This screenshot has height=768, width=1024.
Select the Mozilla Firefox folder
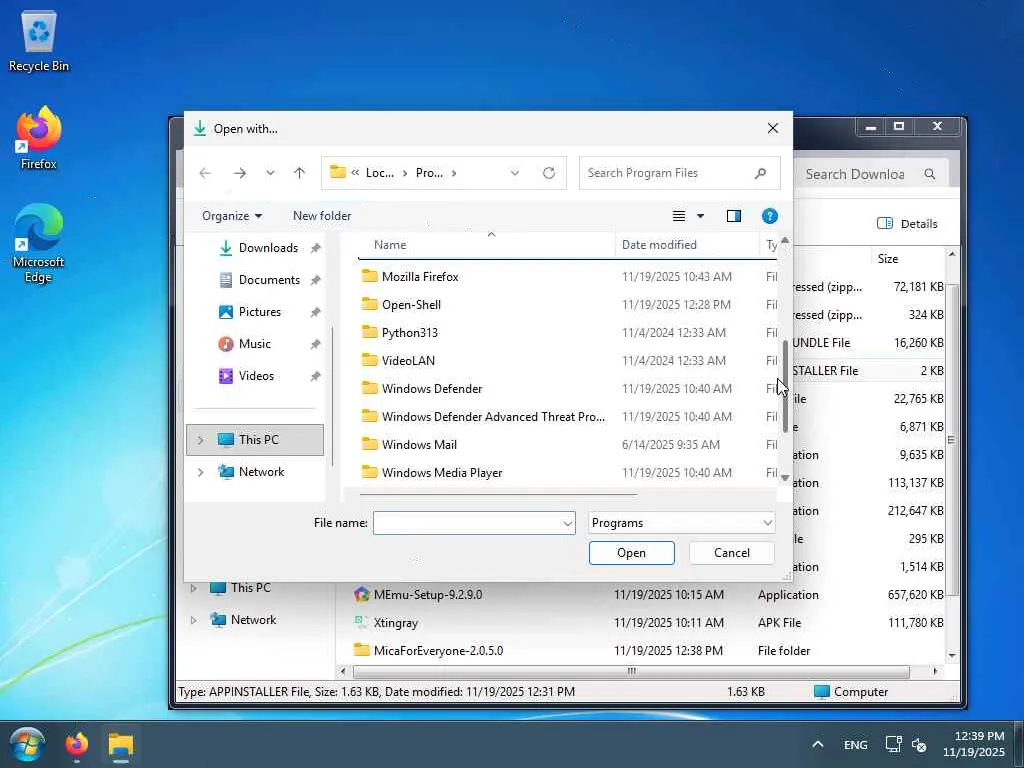tap(420, 277)
